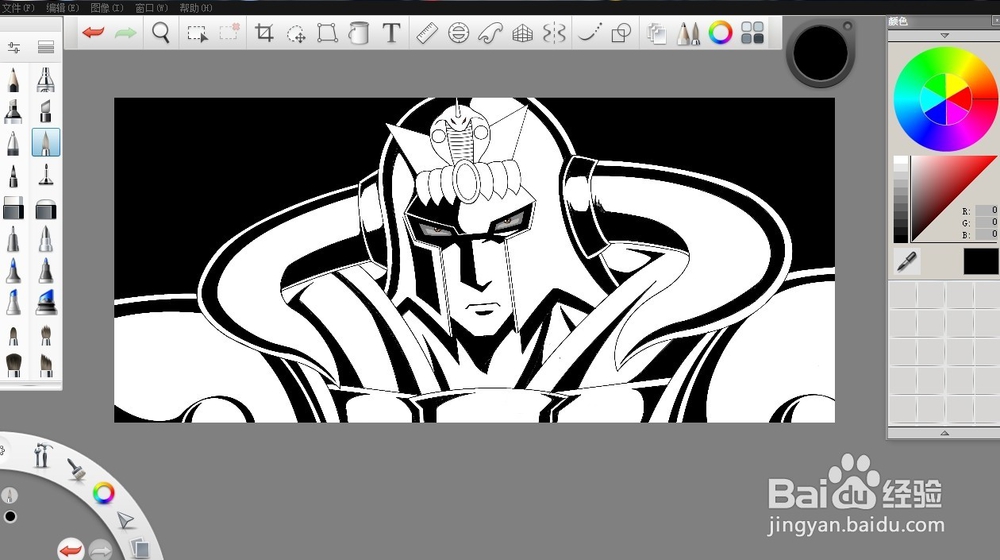Screen dimensions: 1000x560
Task: Open the 文件(F) menu
Action: [18, 8]
